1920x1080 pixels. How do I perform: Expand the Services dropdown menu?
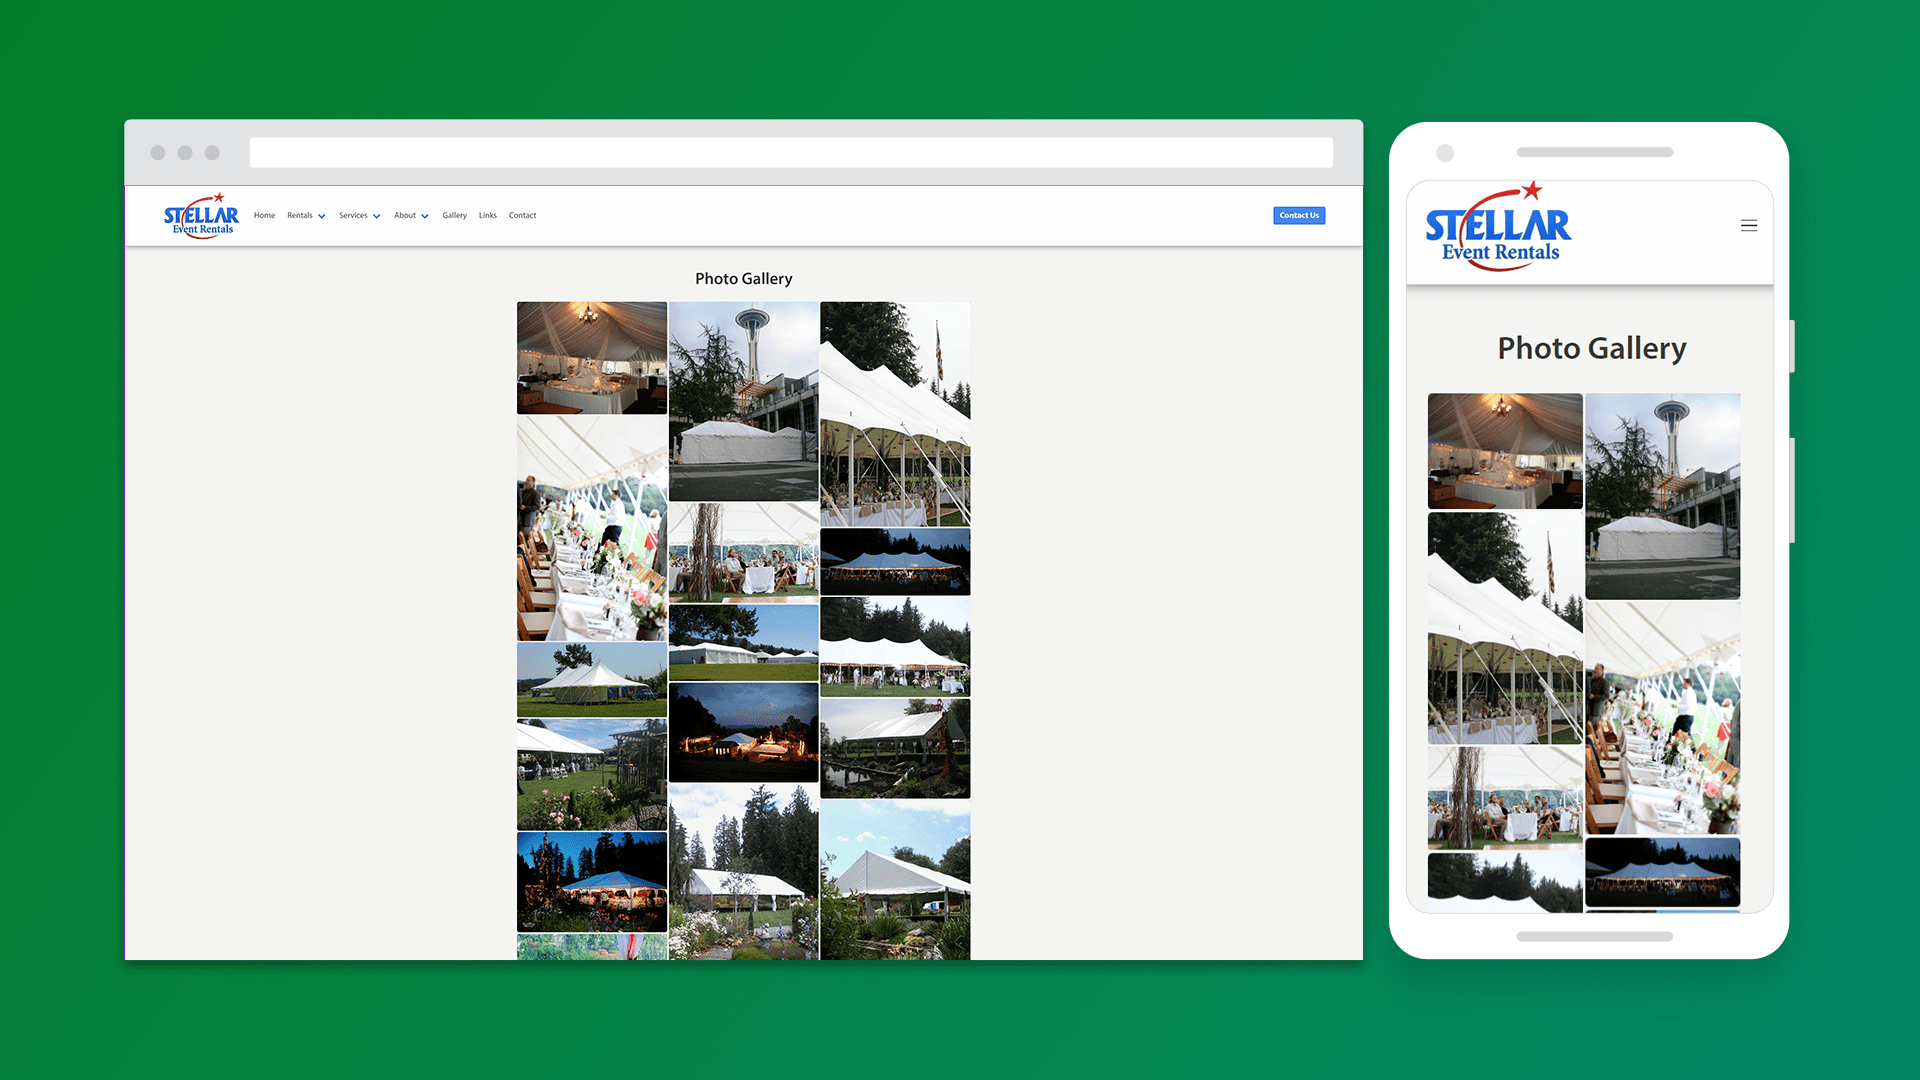coord(359,215)
